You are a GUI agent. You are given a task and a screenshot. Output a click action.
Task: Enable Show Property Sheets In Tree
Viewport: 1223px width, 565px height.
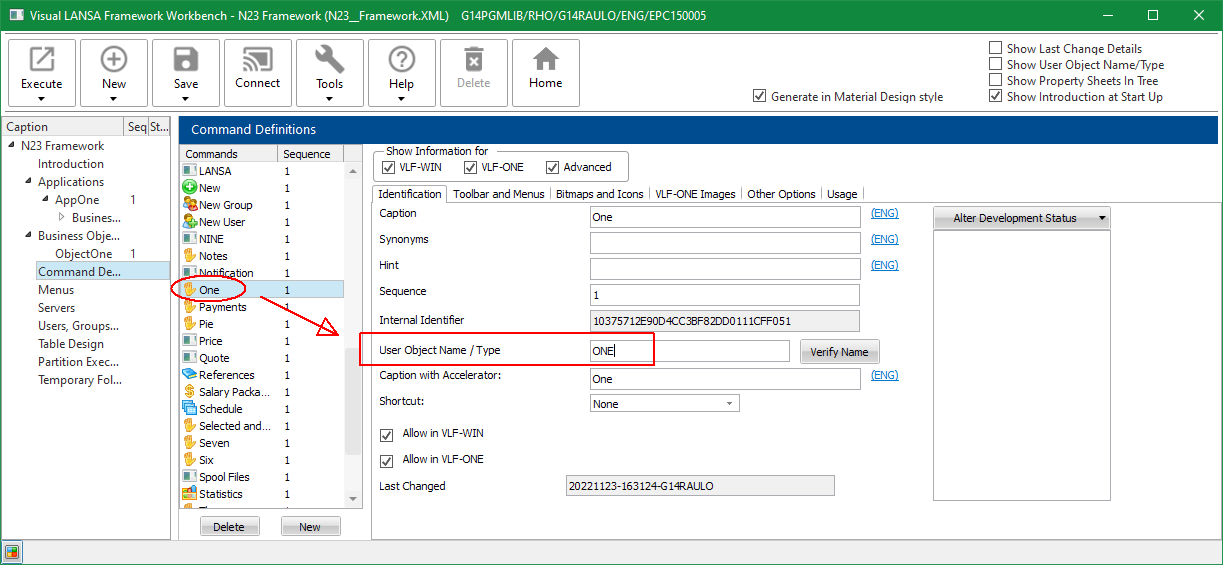(995, 80)
